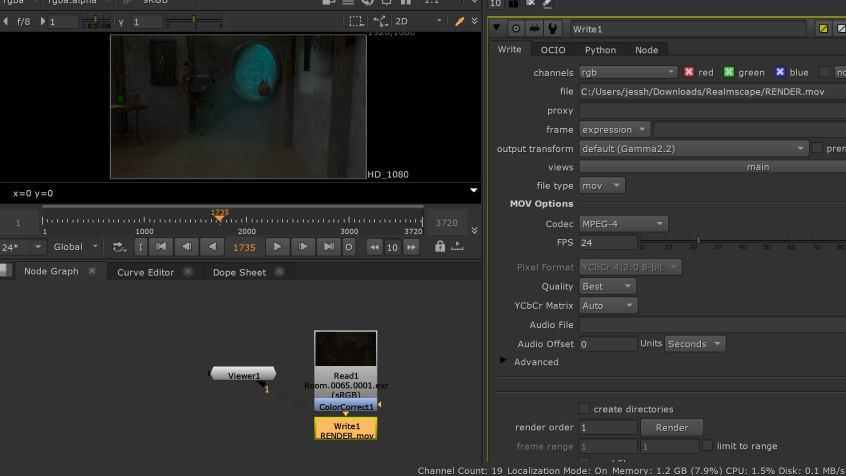Click the Write1 node tile-color yellow swatch

pos(823,29)
